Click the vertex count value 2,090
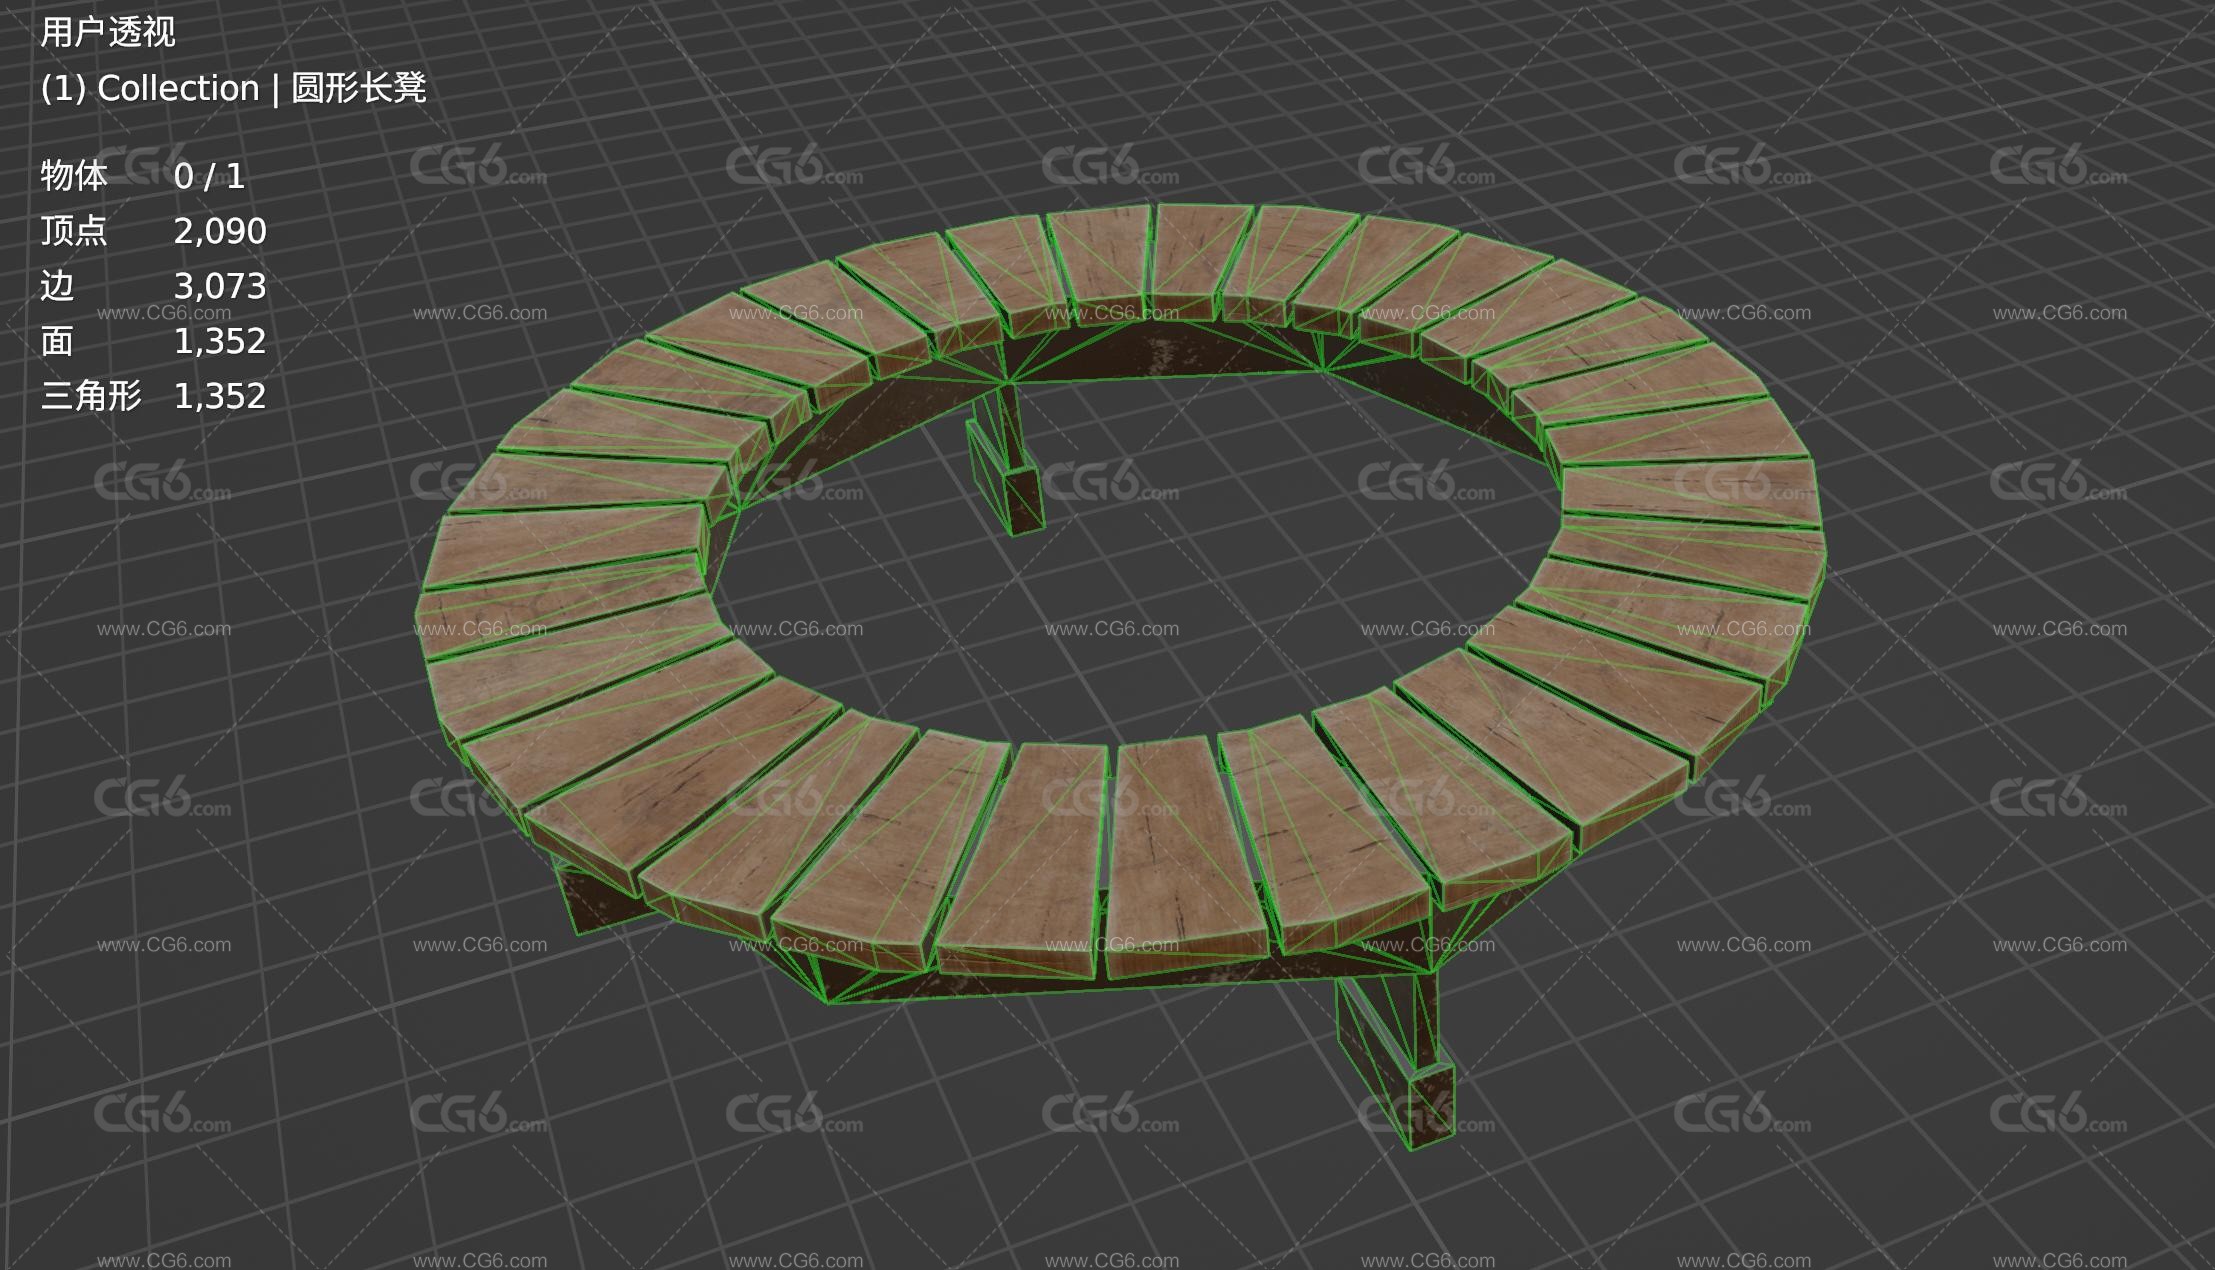The width and height of the screenshot is (2215, 1270). (220, 232)
